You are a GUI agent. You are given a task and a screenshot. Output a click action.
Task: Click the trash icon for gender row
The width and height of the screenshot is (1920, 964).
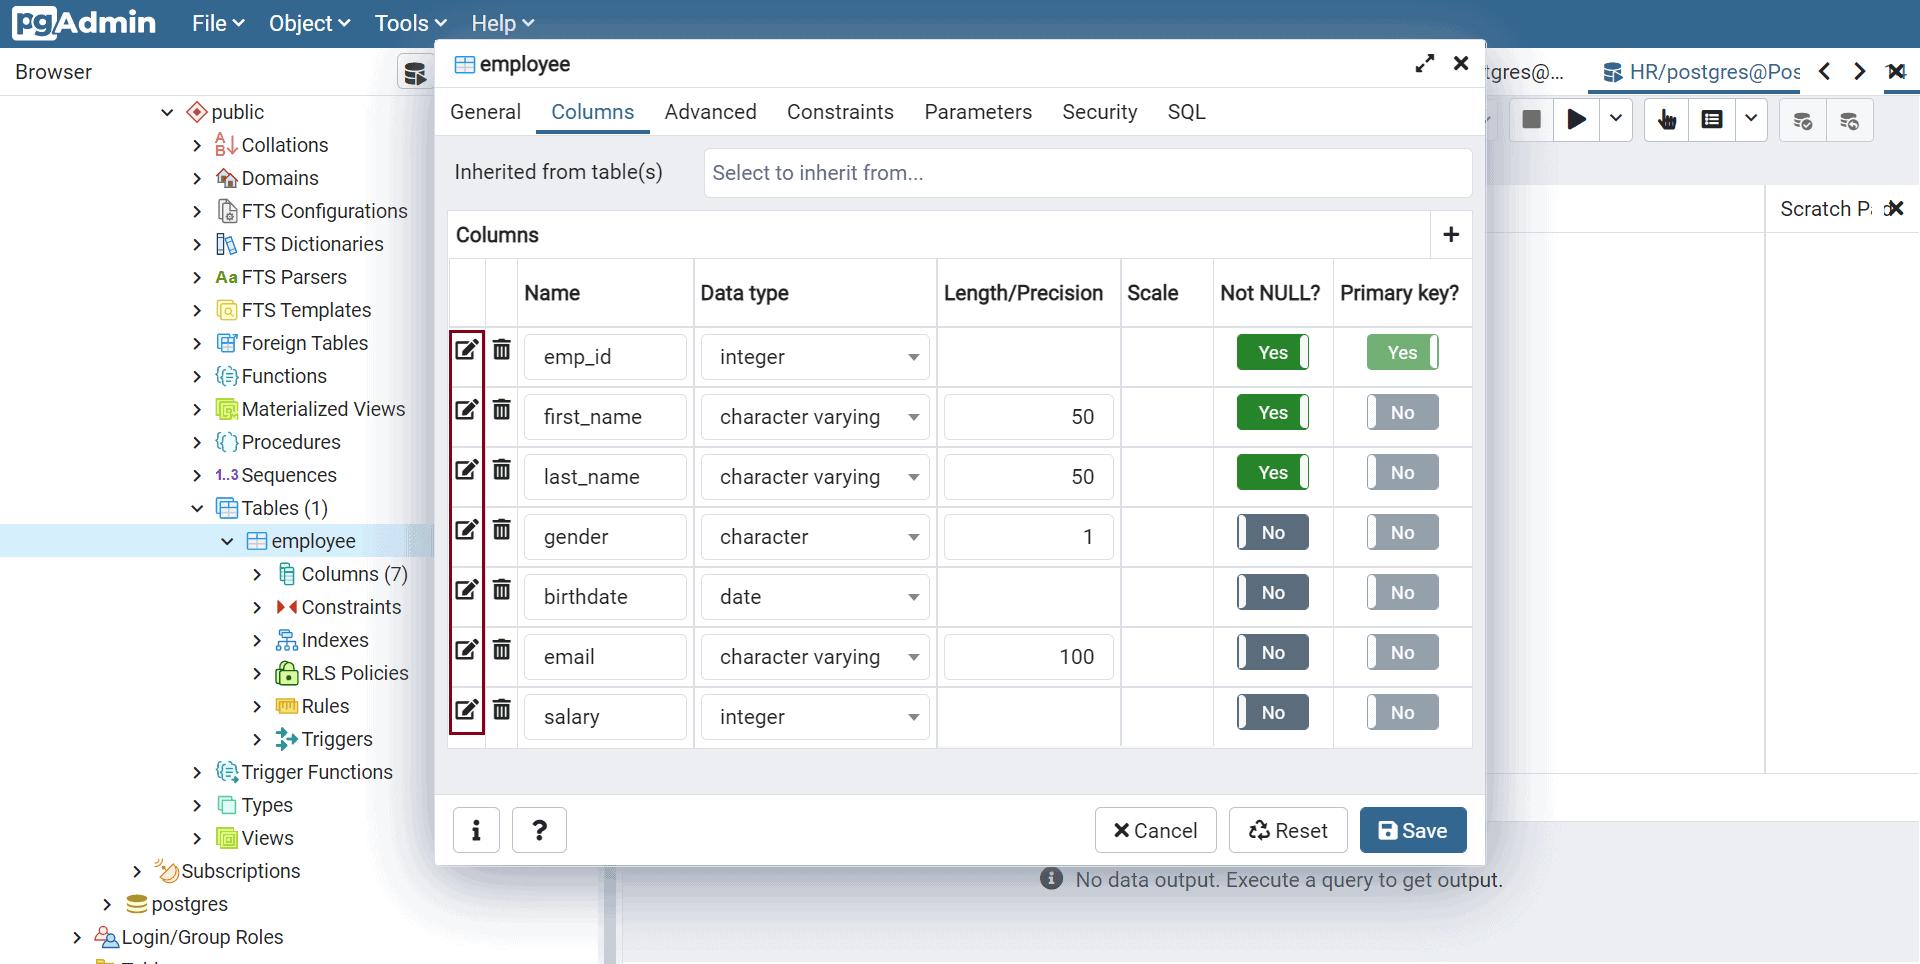tap(502, 530)
